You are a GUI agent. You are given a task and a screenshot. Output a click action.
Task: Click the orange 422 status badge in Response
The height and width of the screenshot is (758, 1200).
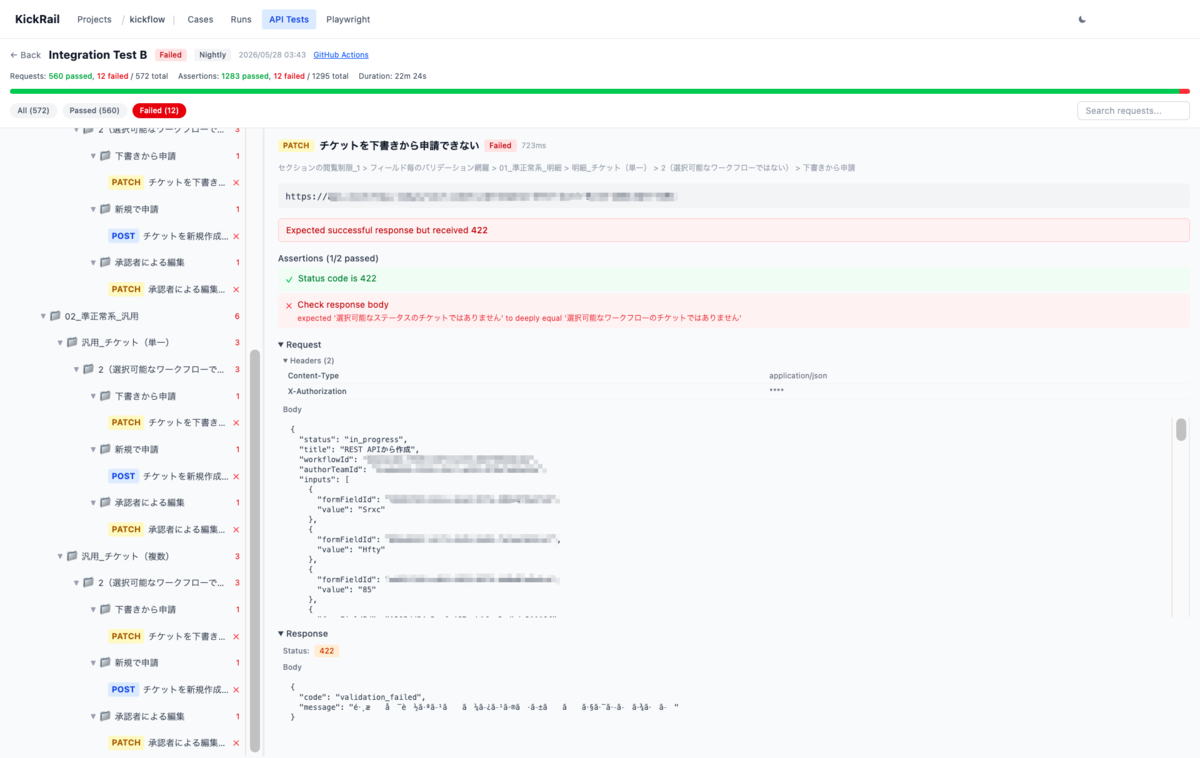[x=326, y=651]
